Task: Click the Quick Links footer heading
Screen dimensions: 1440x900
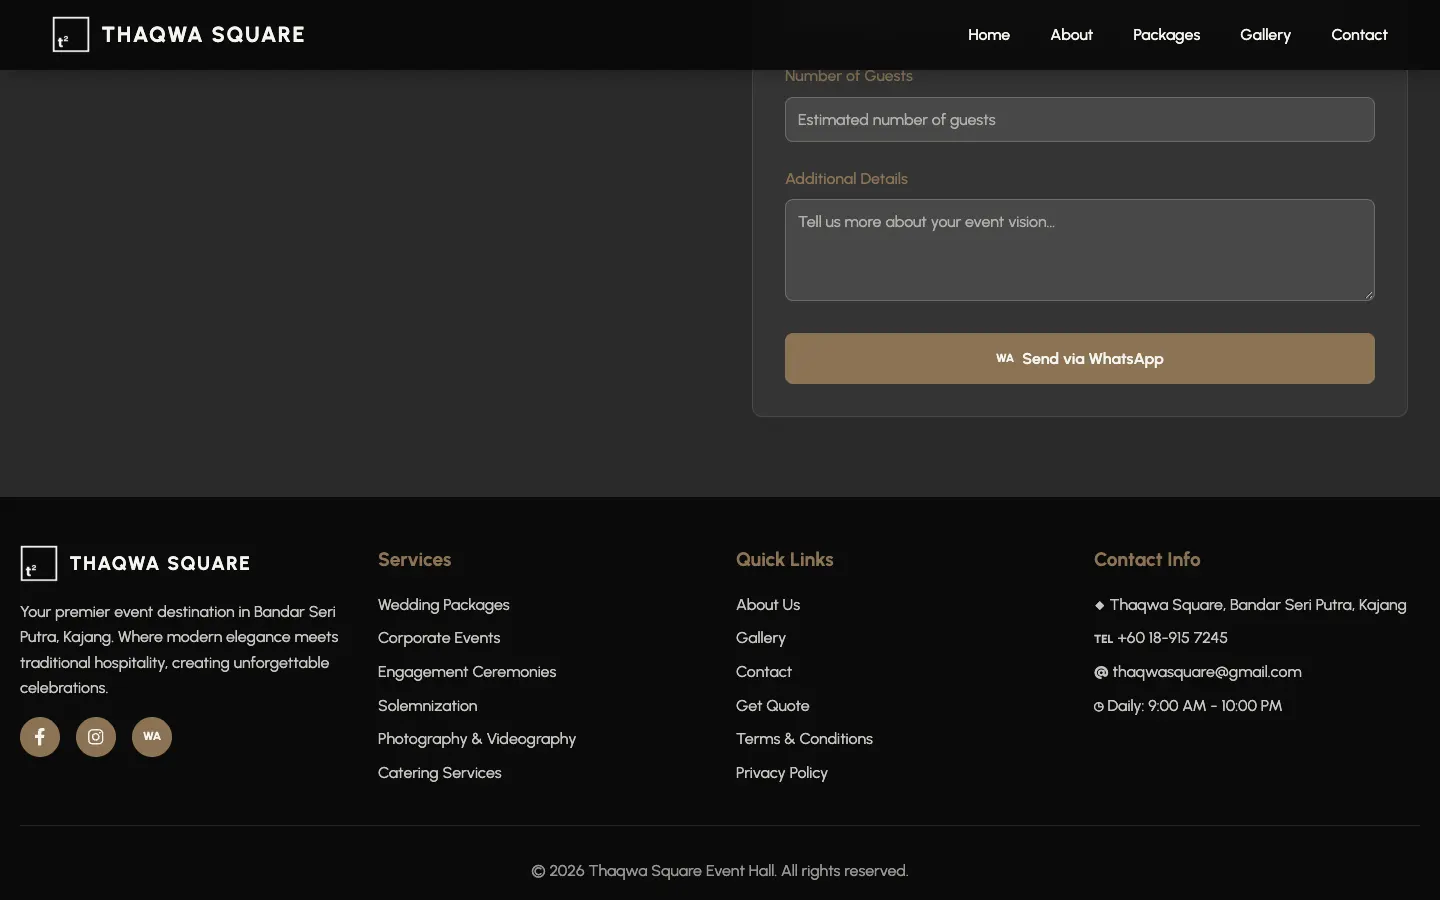Action: click(784, 560)
